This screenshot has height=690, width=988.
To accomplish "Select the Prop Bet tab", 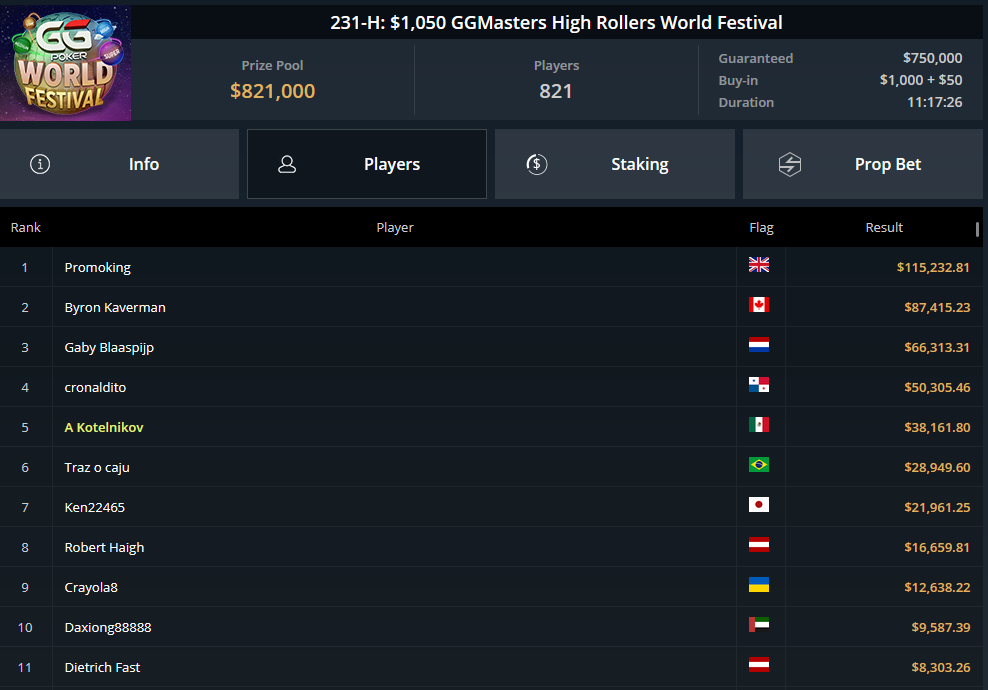I will click(862, 164).
